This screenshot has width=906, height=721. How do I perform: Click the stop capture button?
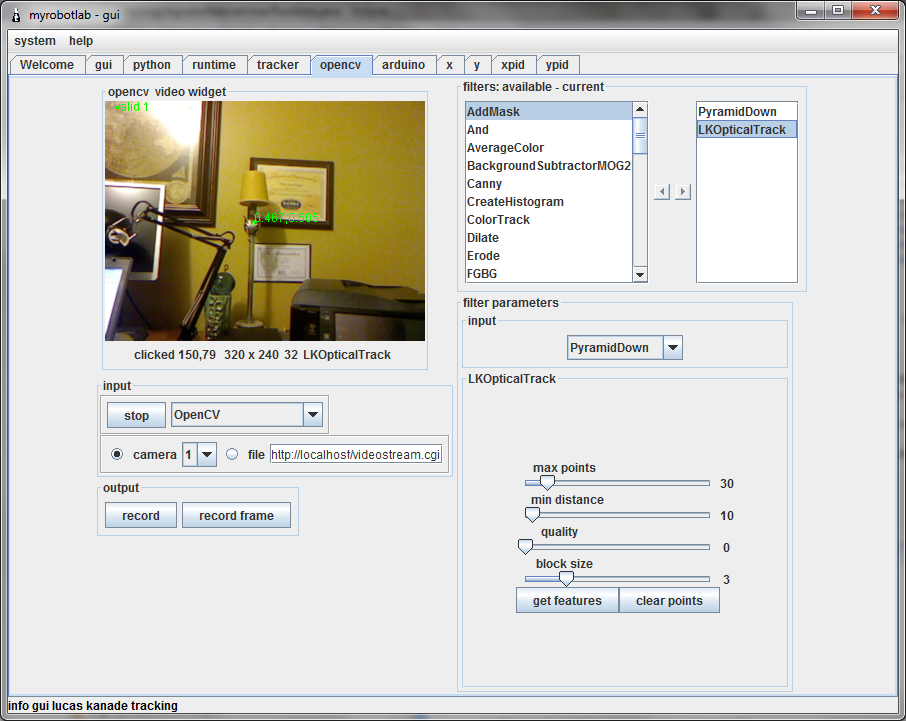pyautogui.click(x=136, y=415)
